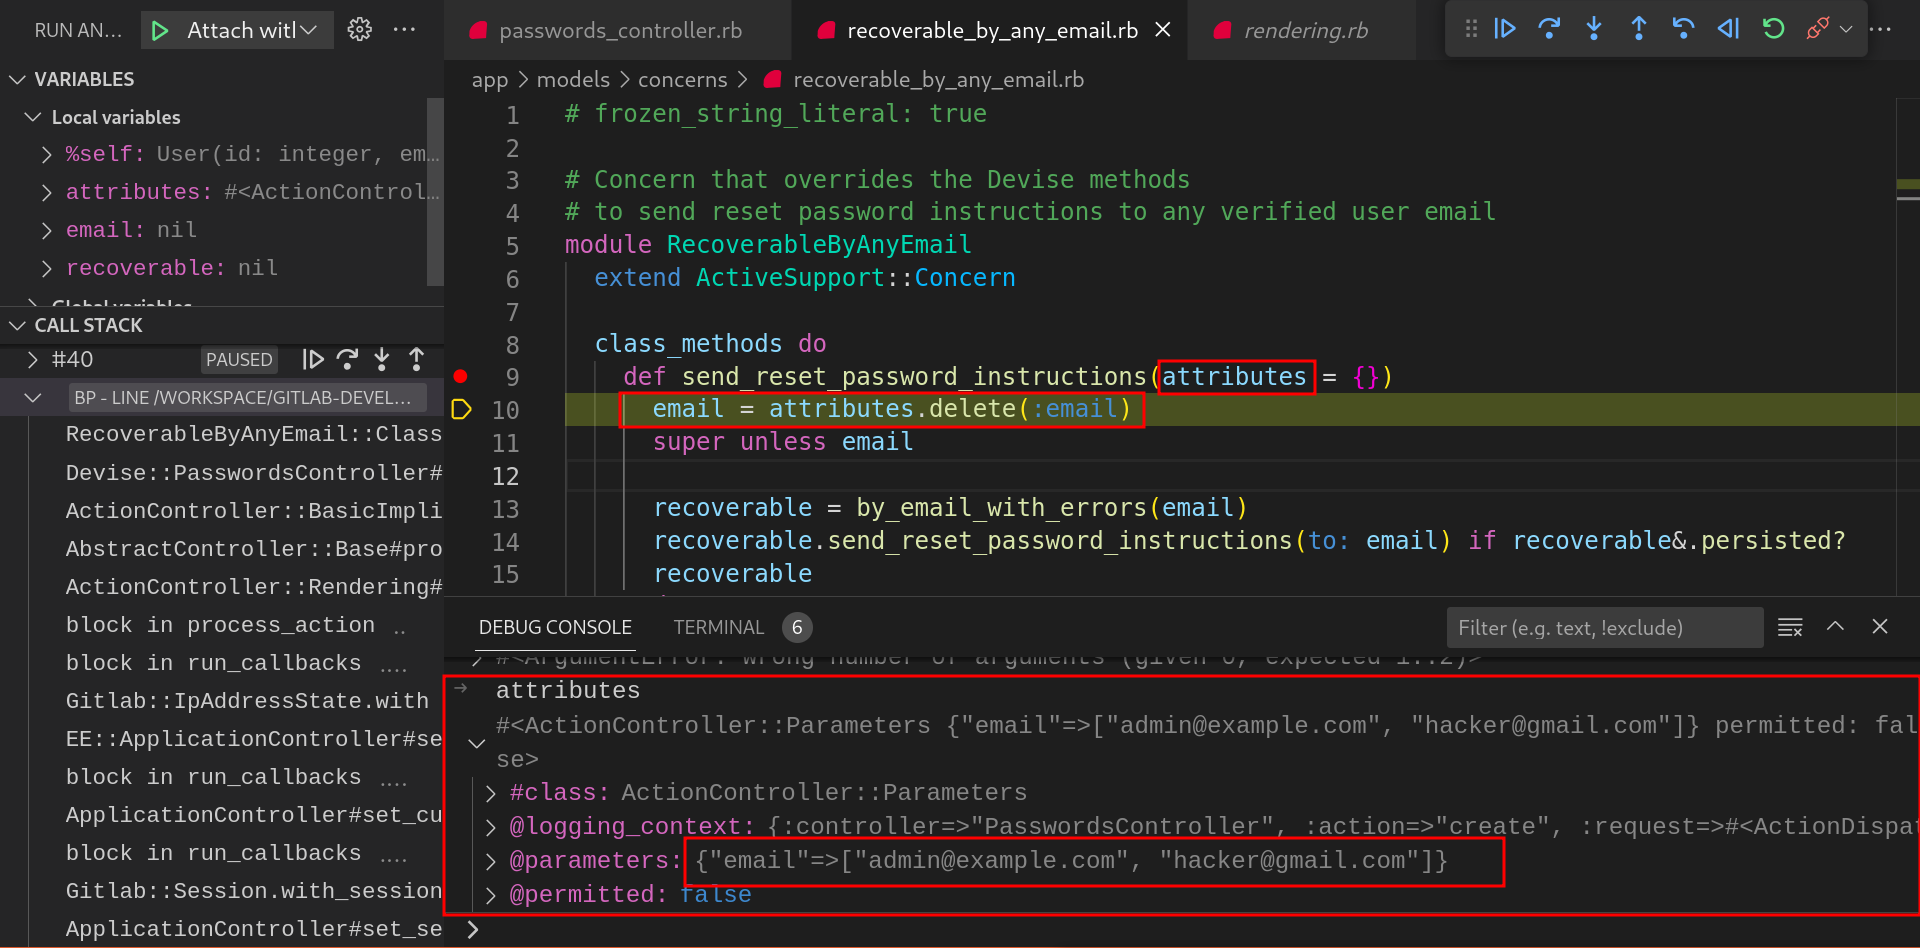Click the app breadcrumb segment
Viewport: 1920px width, 948px height.
(489, 79)
